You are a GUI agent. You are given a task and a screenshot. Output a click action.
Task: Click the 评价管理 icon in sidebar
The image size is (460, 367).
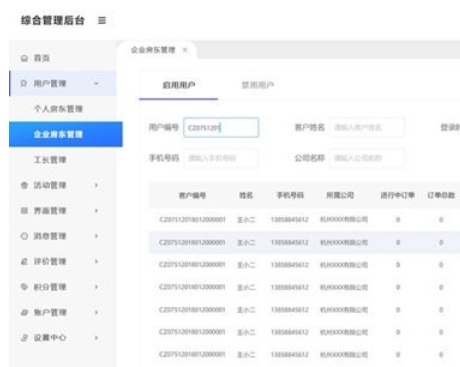(24, 261)
